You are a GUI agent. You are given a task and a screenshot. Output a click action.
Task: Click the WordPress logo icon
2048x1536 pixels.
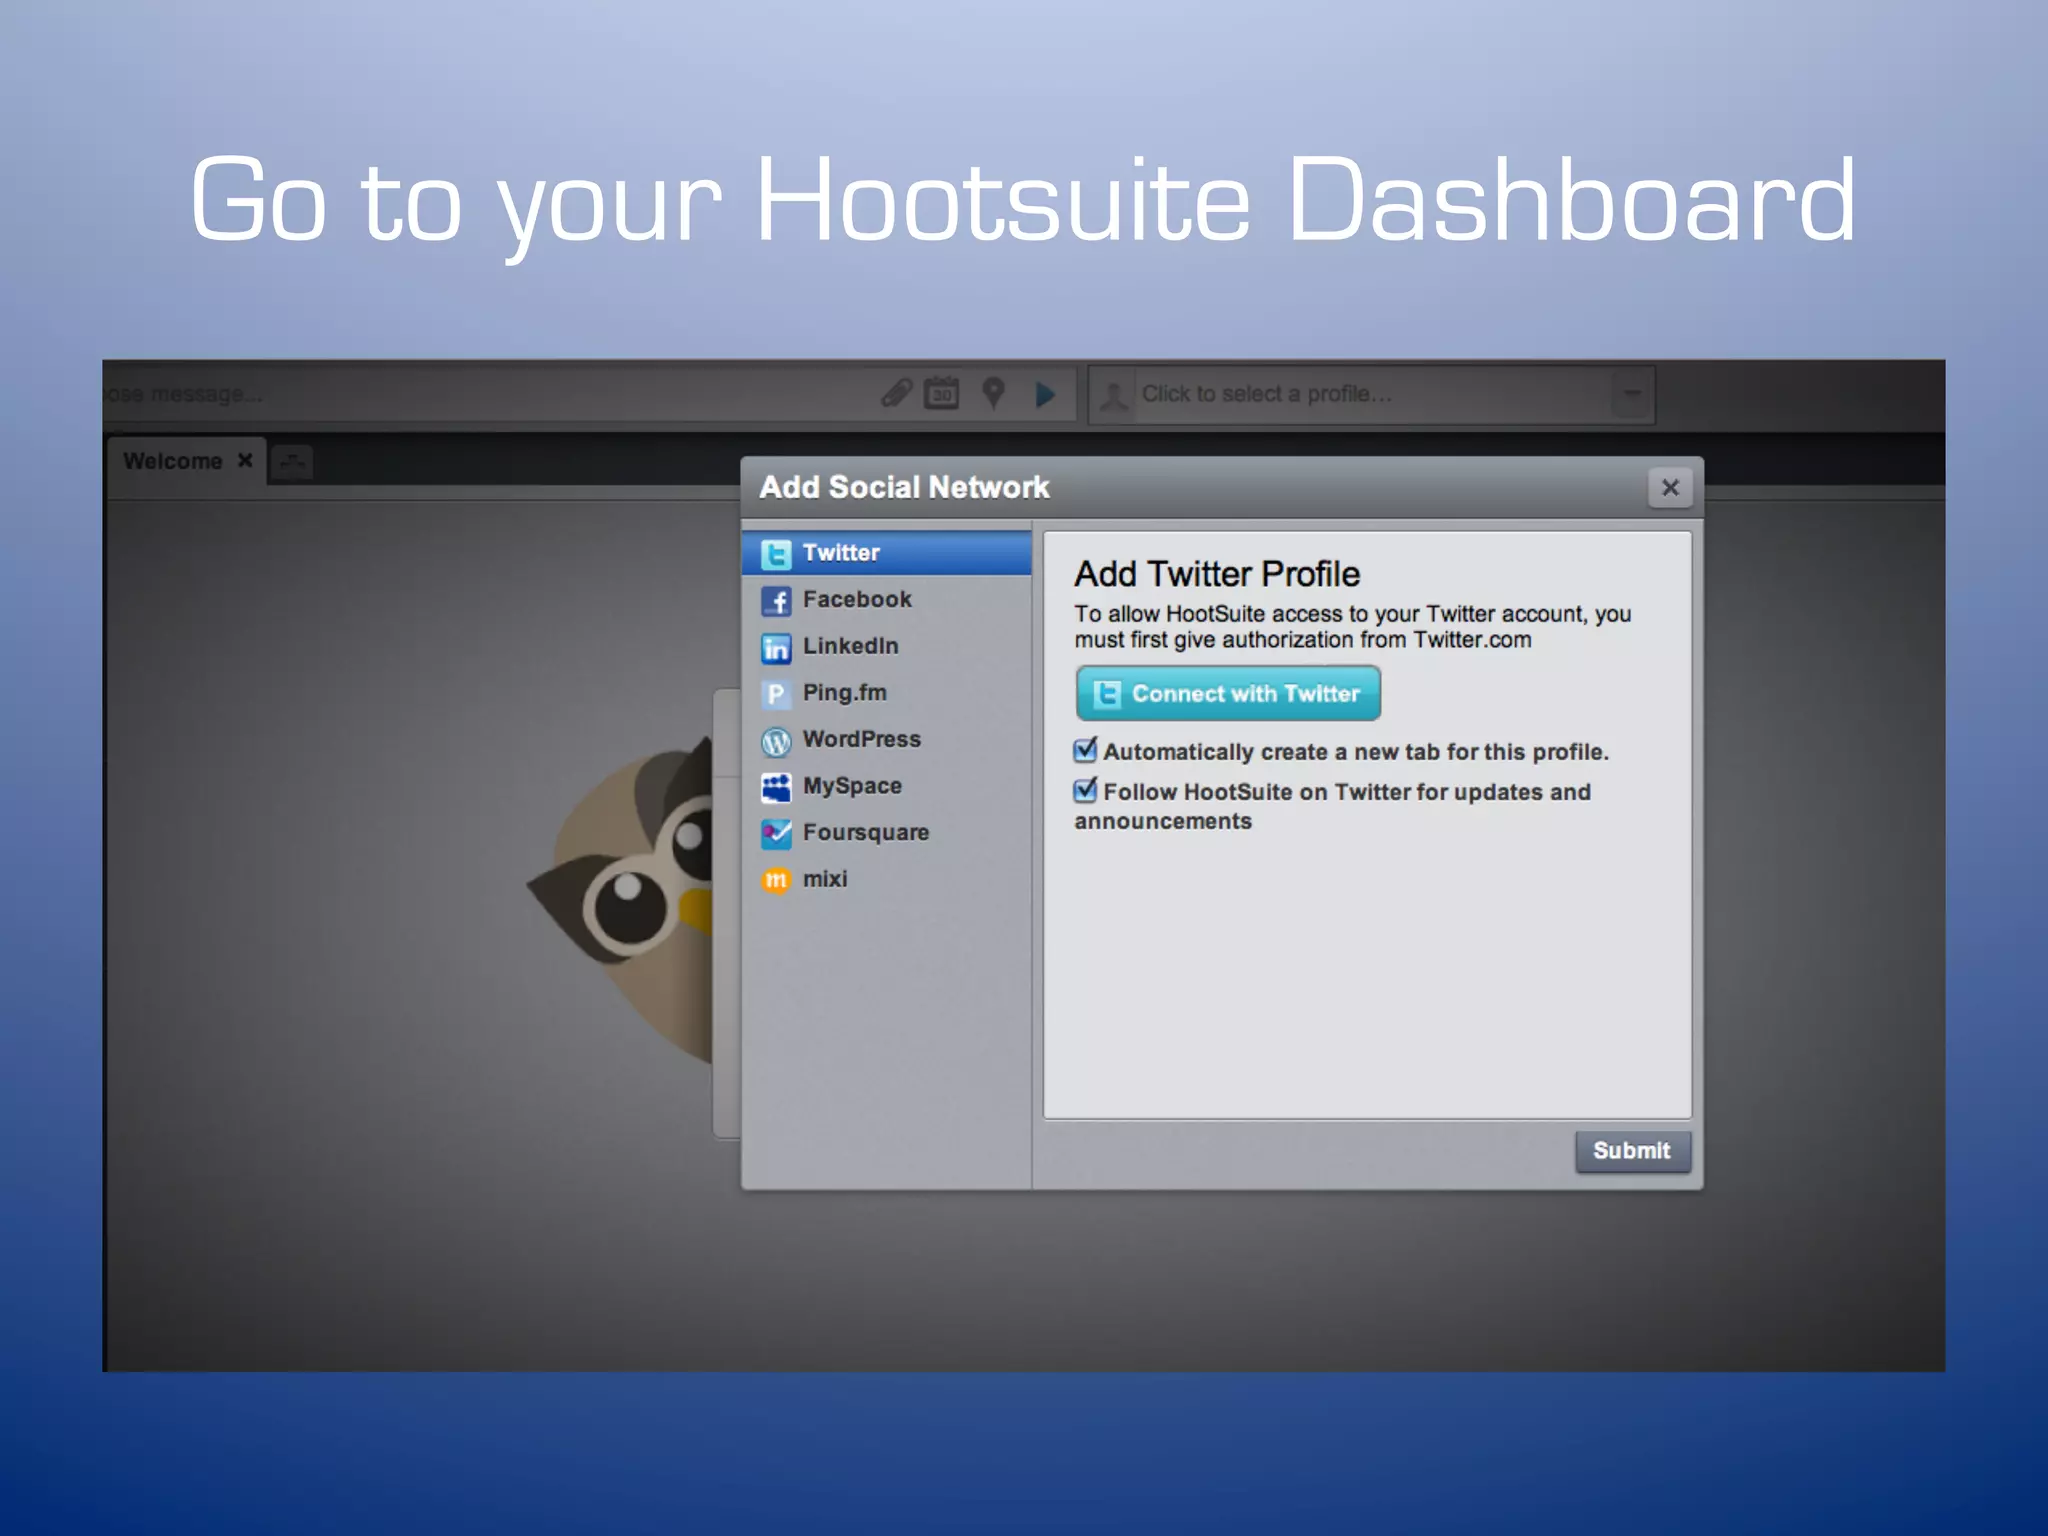(776, 741)
